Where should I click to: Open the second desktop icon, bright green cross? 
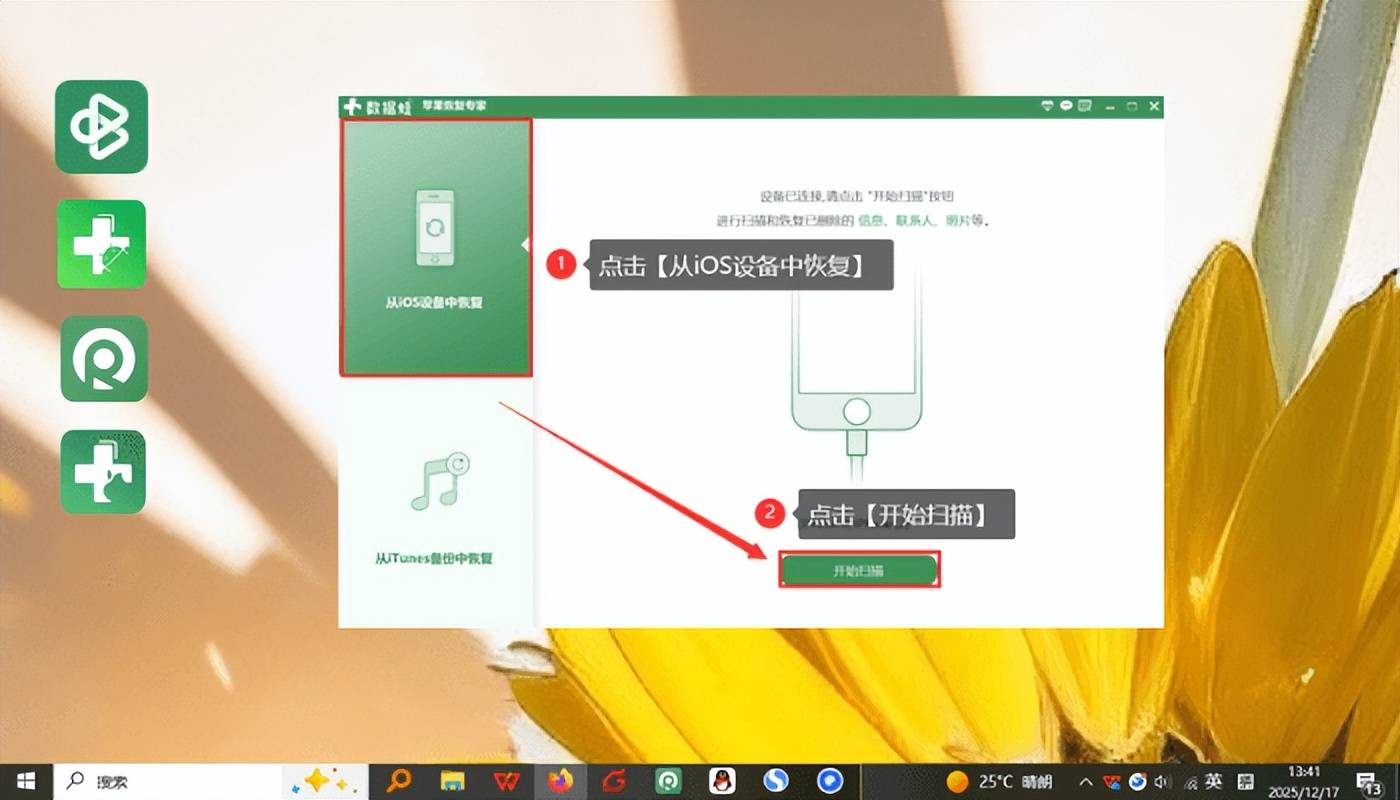pos(101,244)
